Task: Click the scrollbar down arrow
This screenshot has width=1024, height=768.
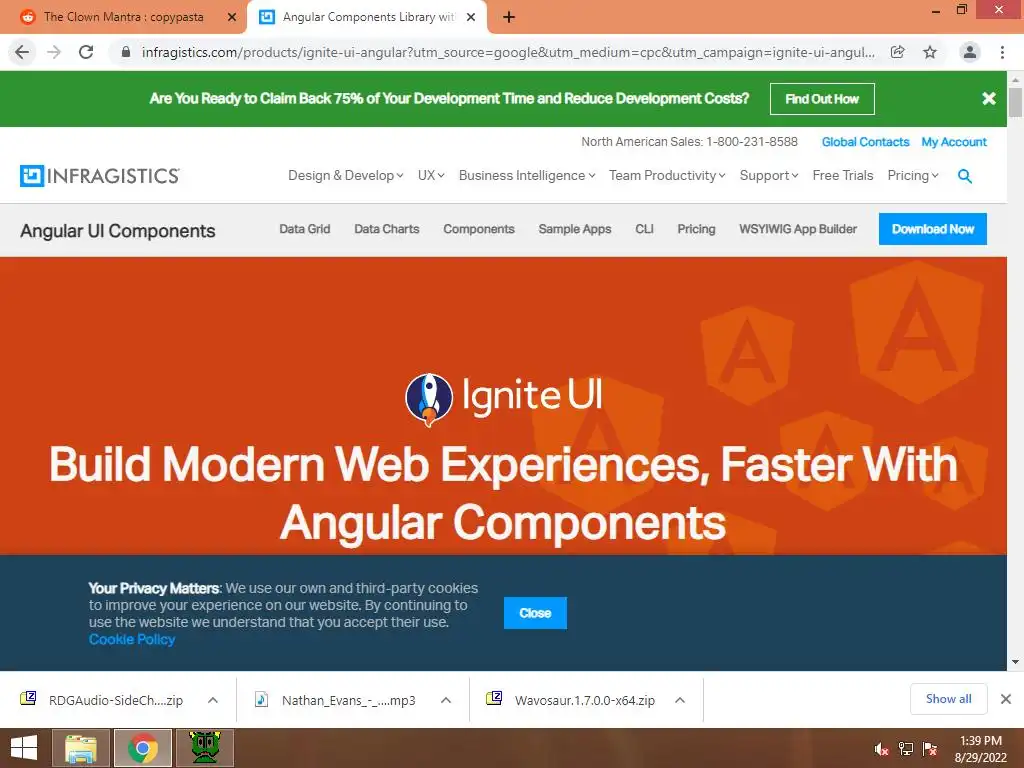Action: tap(1015, 662)
